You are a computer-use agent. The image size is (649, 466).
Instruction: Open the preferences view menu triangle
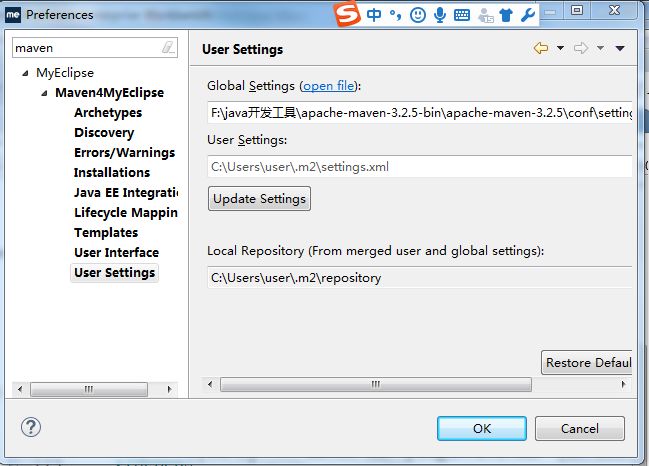[x=620, y=48]
